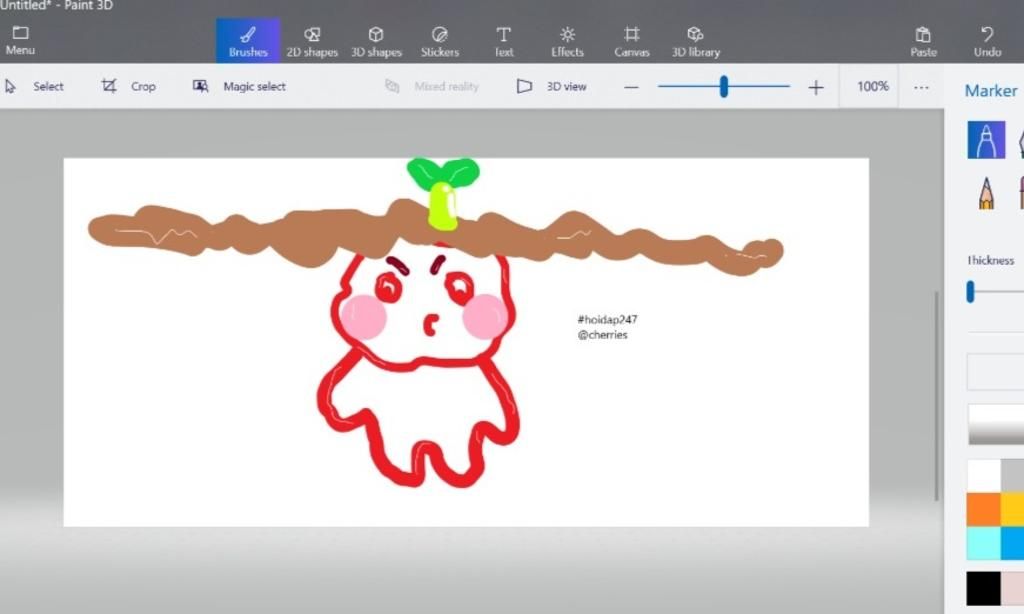Click the #hoidap247 text on canvas

(x=607, y=319)
